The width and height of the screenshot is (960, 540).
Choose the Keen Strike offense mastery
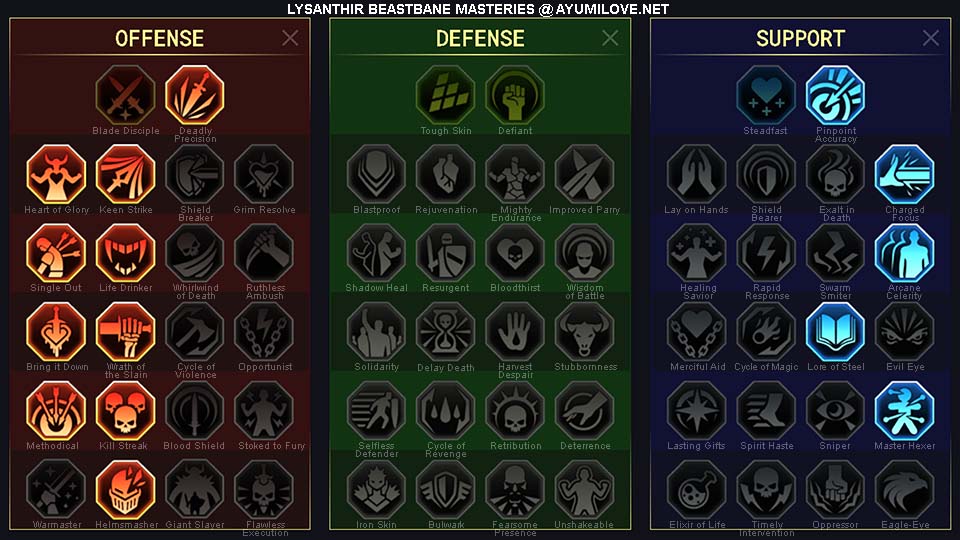126,174
